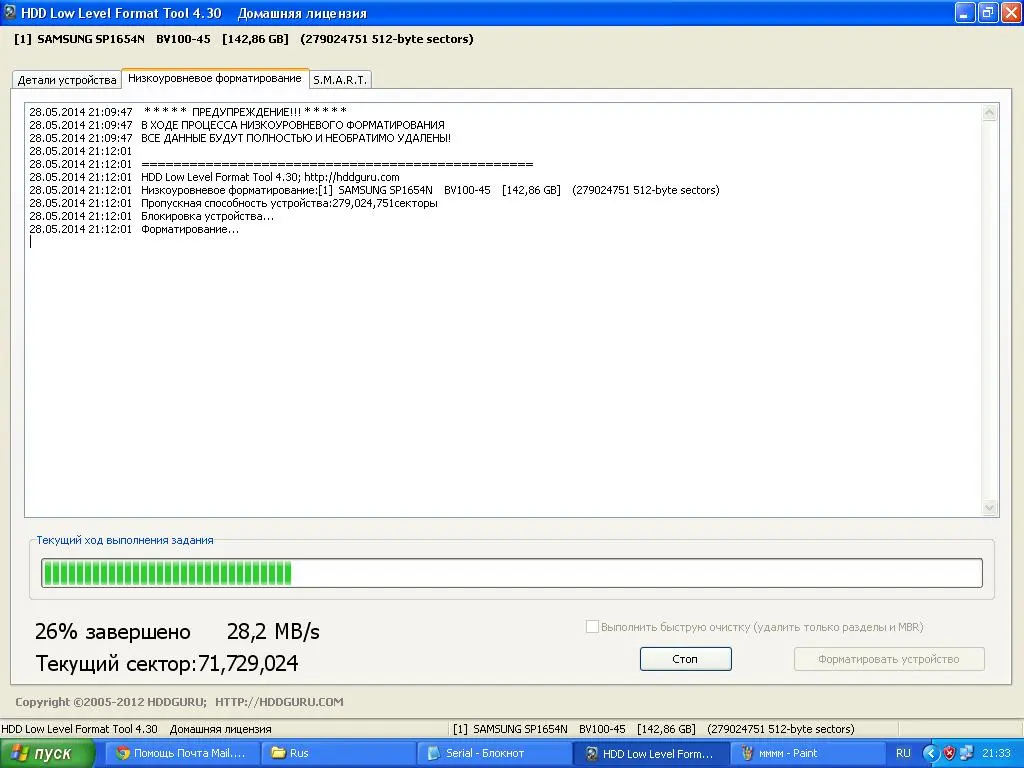The image size is (1024, 768).
Task: Click the disabled Форматировать устройство button
Action: [x=889, y=659]
